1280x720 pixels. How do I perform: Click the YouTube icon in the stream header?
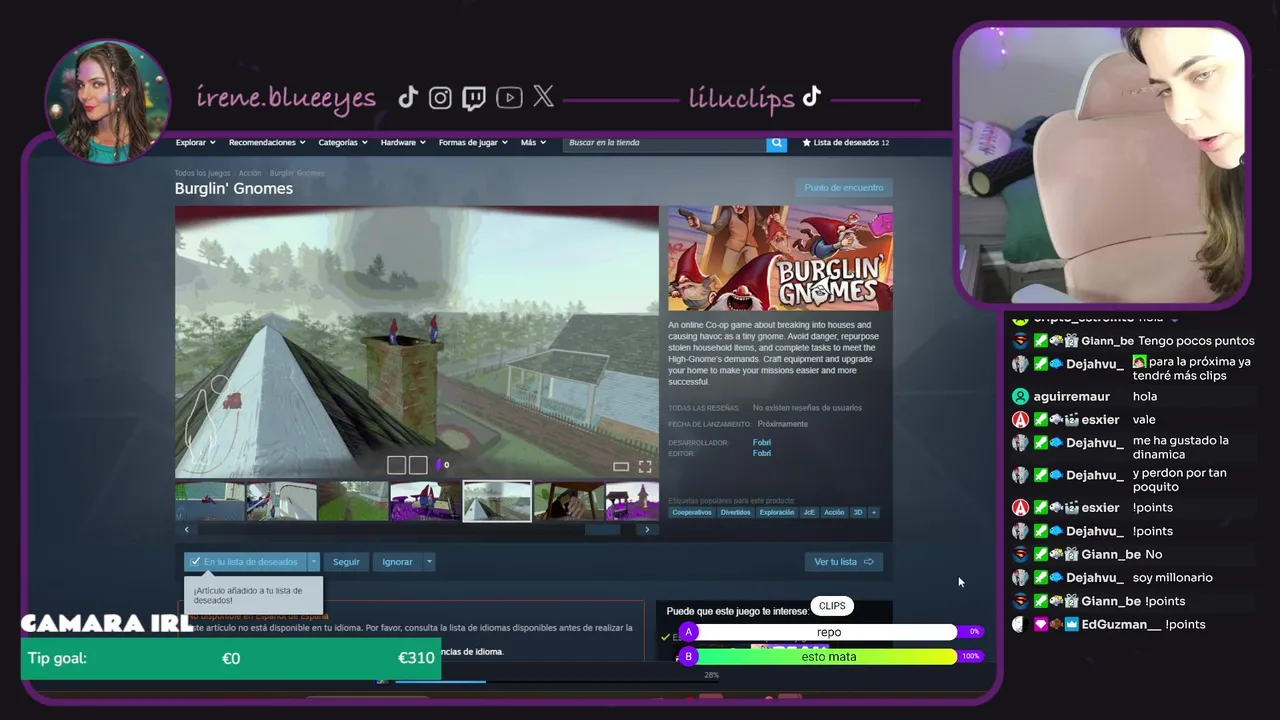point(509,97)
